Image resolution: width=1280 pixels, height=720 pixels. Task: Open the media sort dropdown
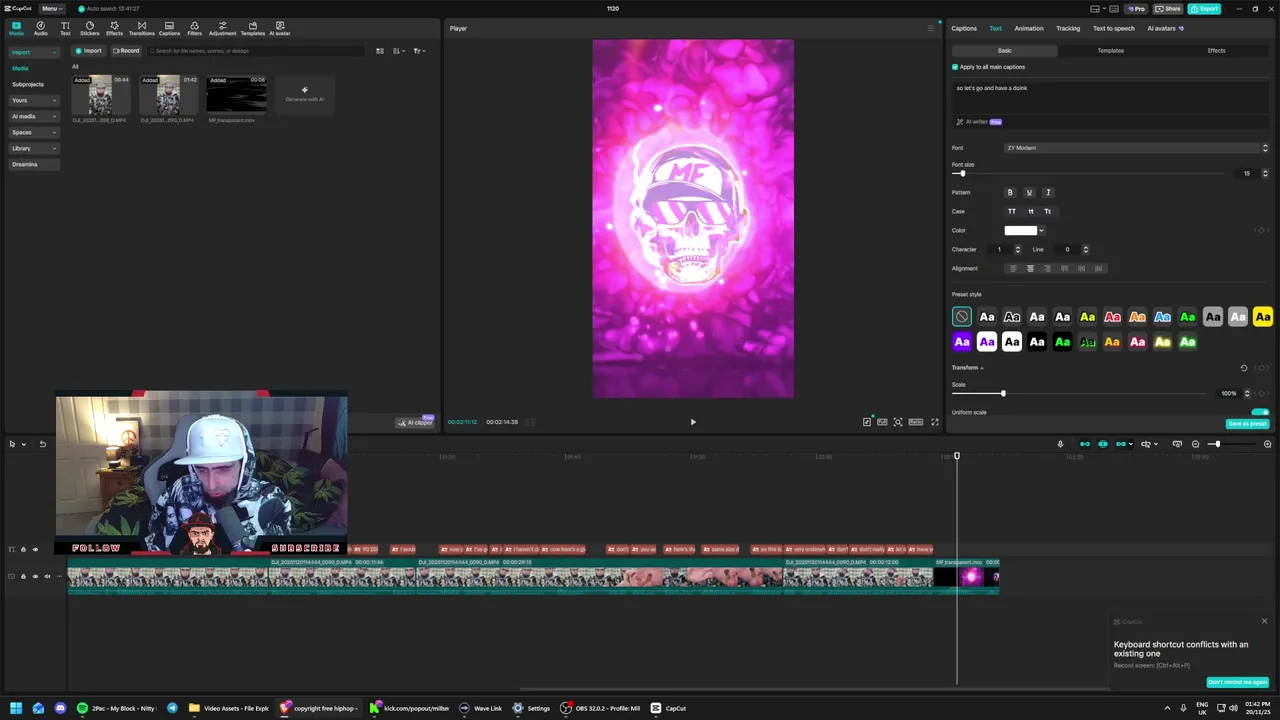click(x=399, y=51)
